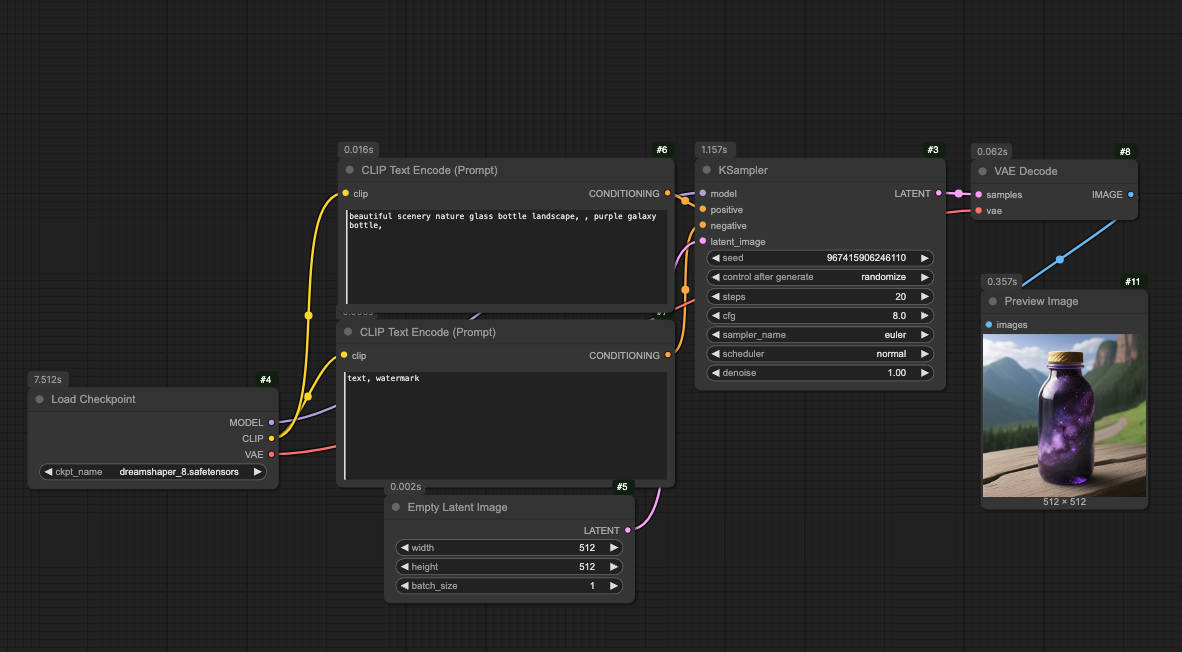Click CONDITIONING output socket of 'beautiful scenery' prompt node
The width and height of the screenshot is (1182, 652).
point(668,194)
